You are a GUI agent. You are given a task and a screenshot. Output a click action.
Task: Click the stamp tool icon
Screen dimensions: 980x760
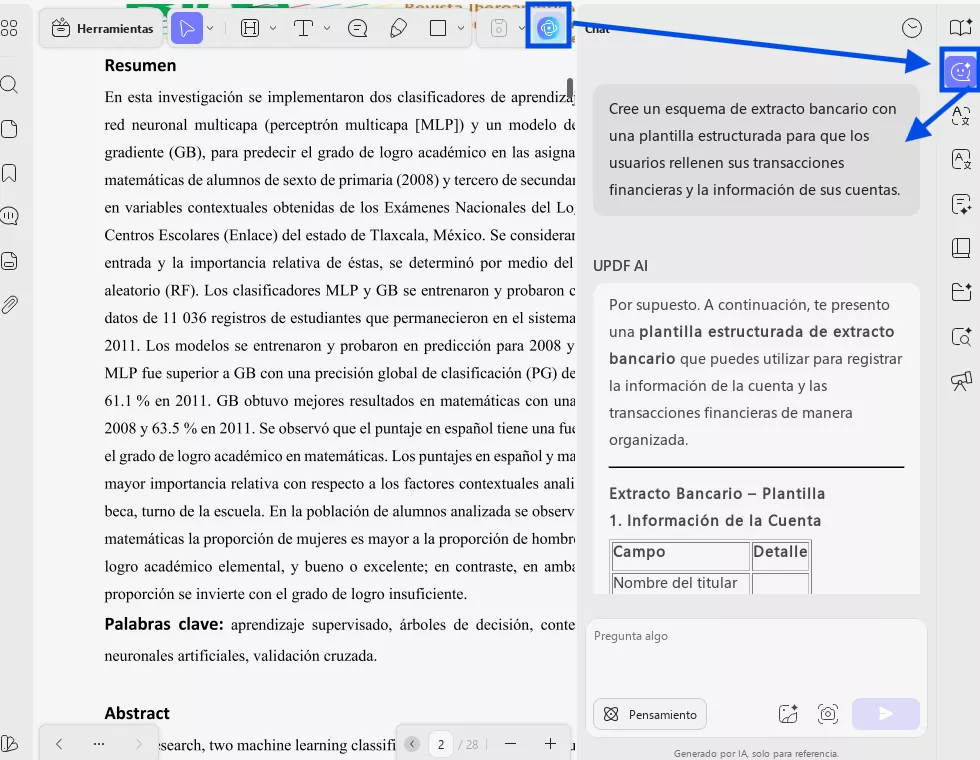[499, 28]
